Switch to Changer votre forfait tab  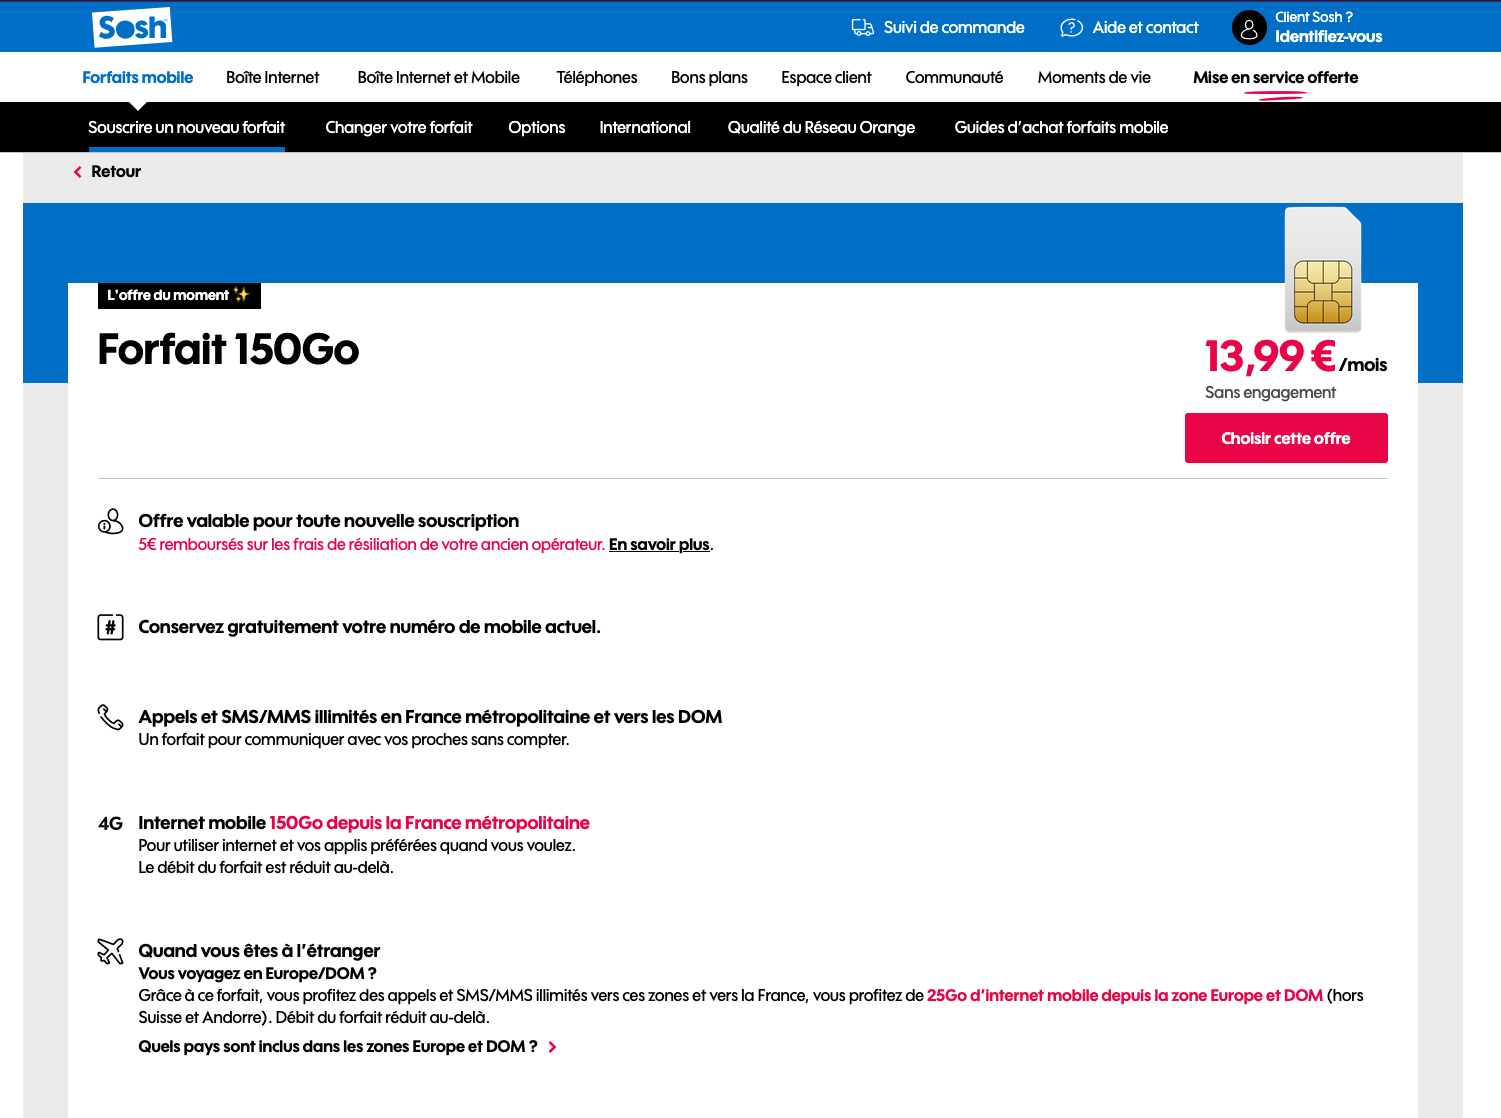pos(398,128)
